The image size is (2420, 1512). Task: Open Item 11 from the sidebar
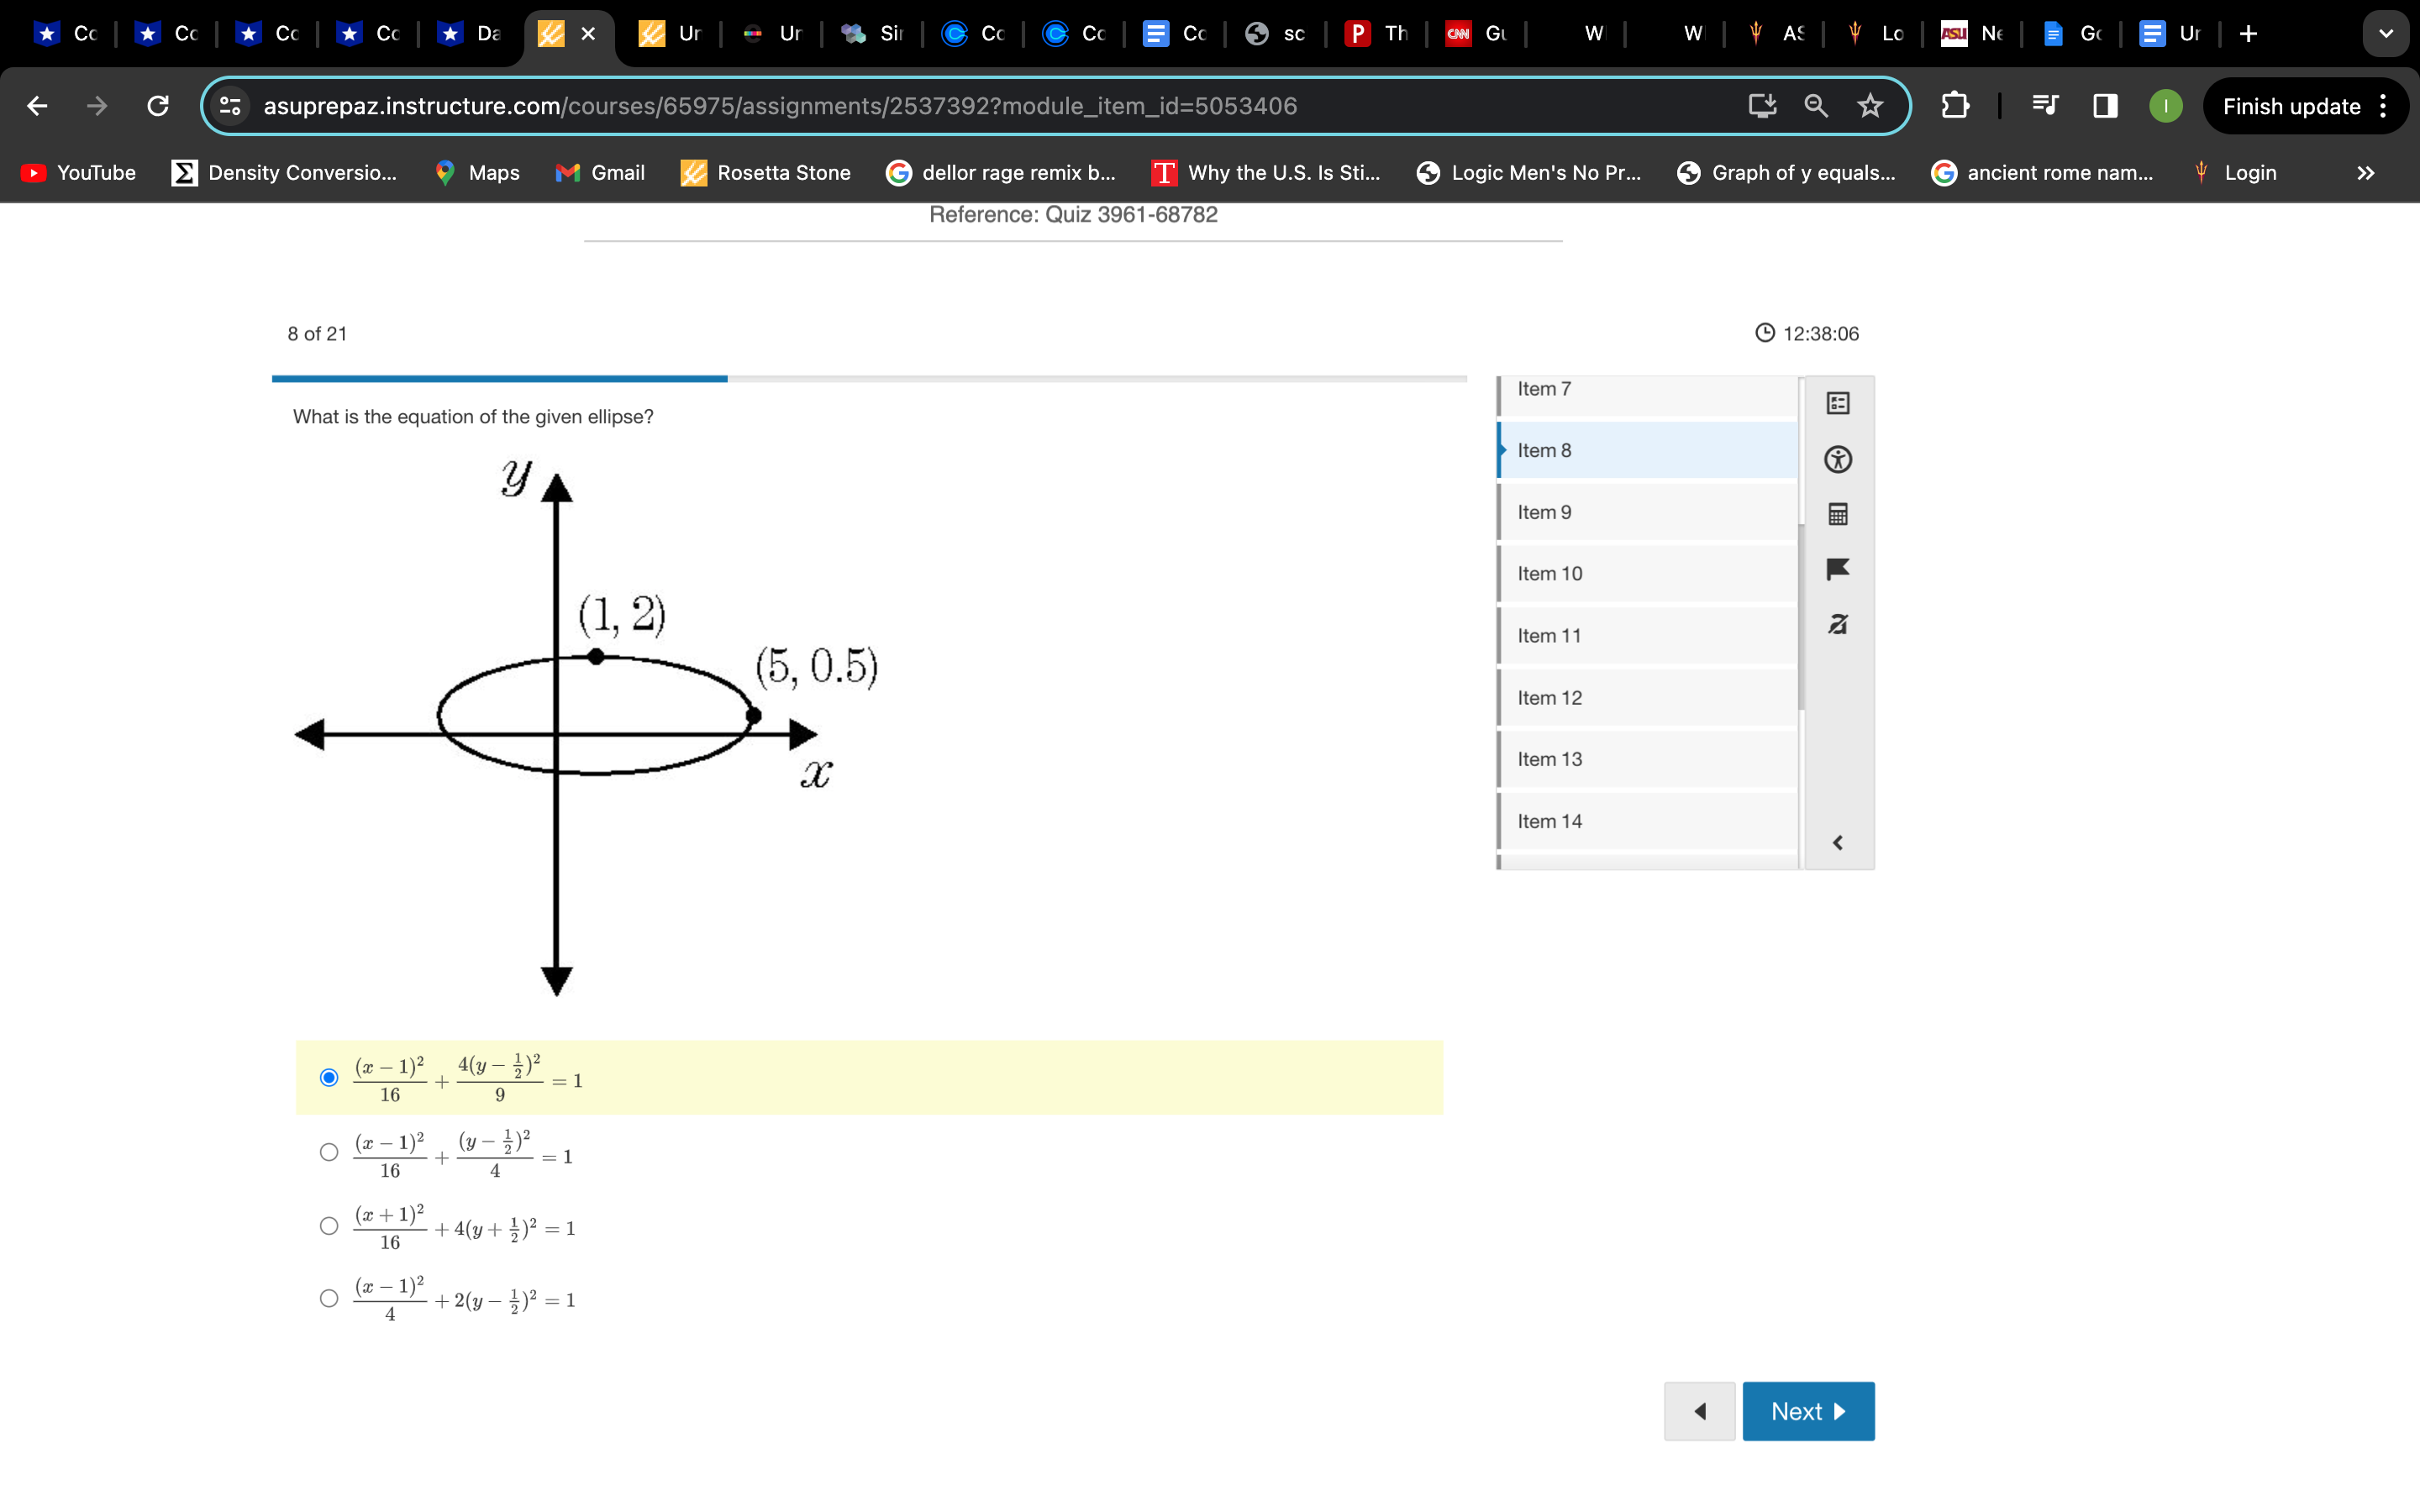click(1644, 634)
